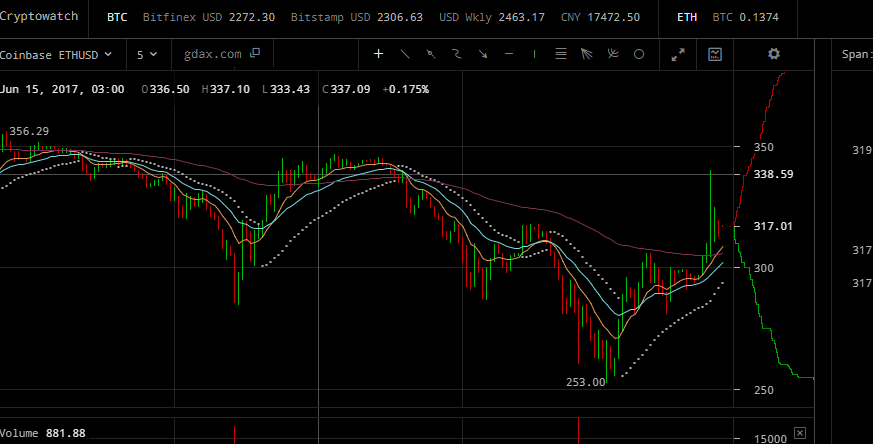873x444 pixels.
Task: Go to the Cryptowatch home link
Action: (x=39, y=16)
